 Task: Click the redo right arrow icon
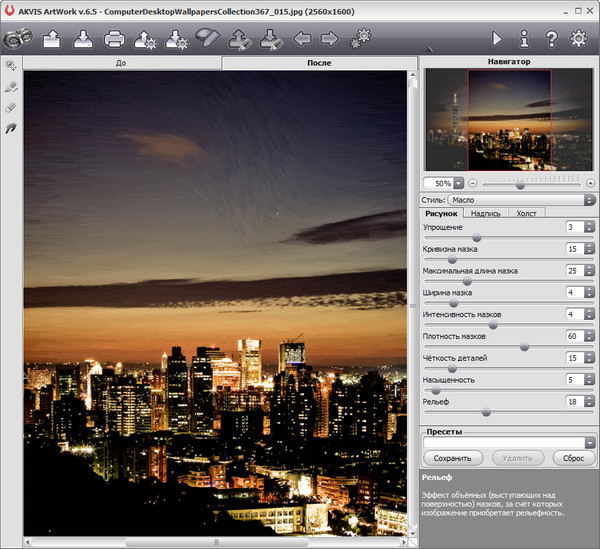[x=328, y=39]
